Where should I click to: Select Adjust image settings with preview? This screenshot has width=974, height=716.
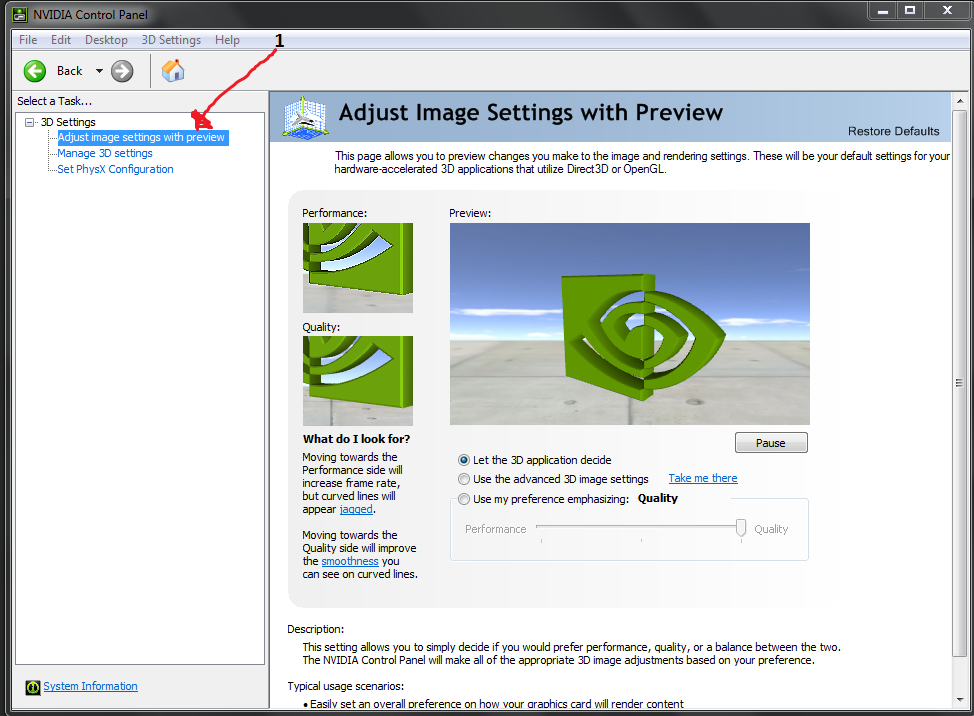click(x=142, y=137)
